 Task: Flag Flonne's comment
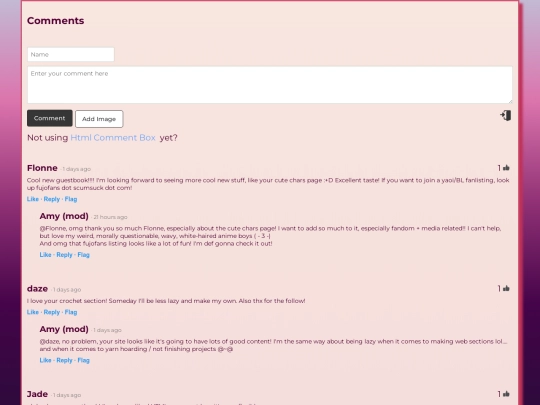tap(71, 199)
